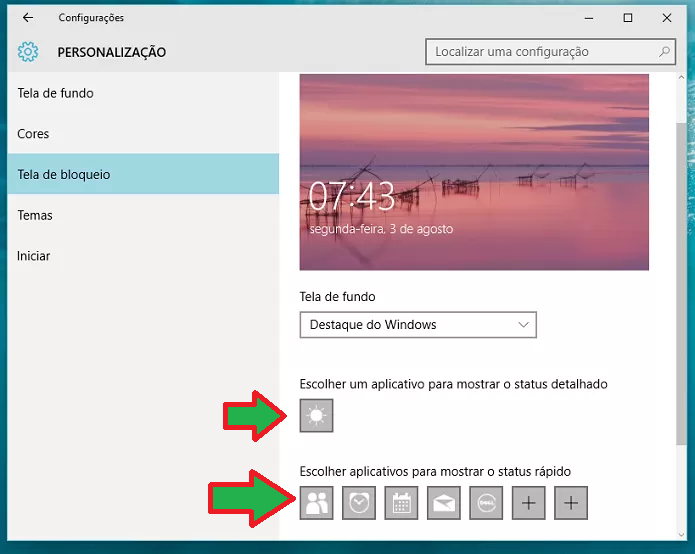Select the Mail envelope quick status icon
Image resolution: width=695 pixels, height=554 pixels.
(x=444, y=503)
